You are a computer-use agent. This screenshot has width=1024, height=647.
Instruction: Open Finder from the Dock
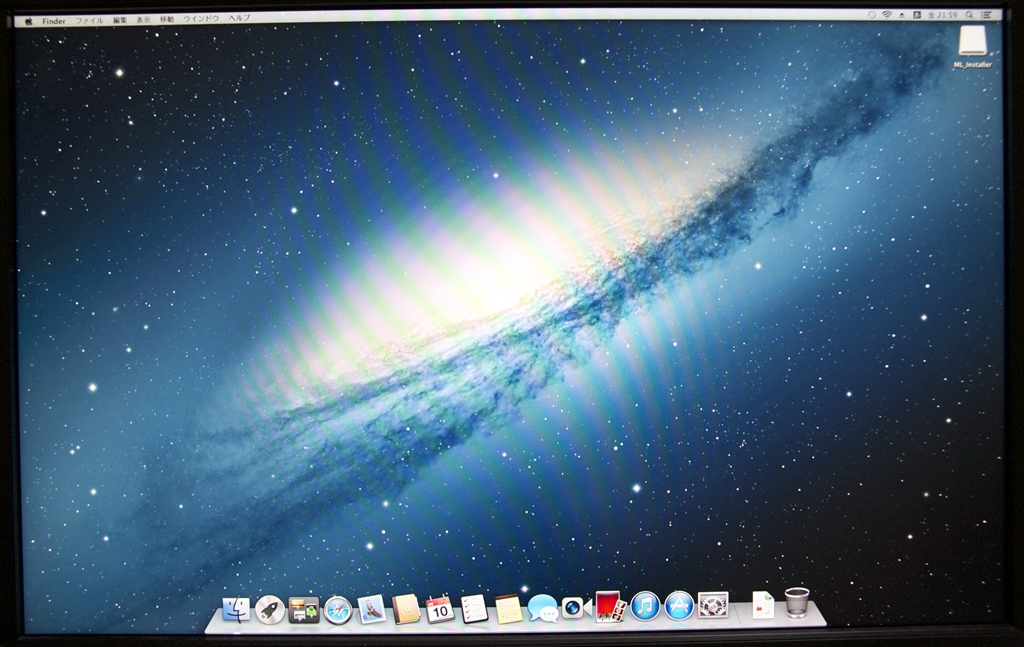(x=236, y=610)
